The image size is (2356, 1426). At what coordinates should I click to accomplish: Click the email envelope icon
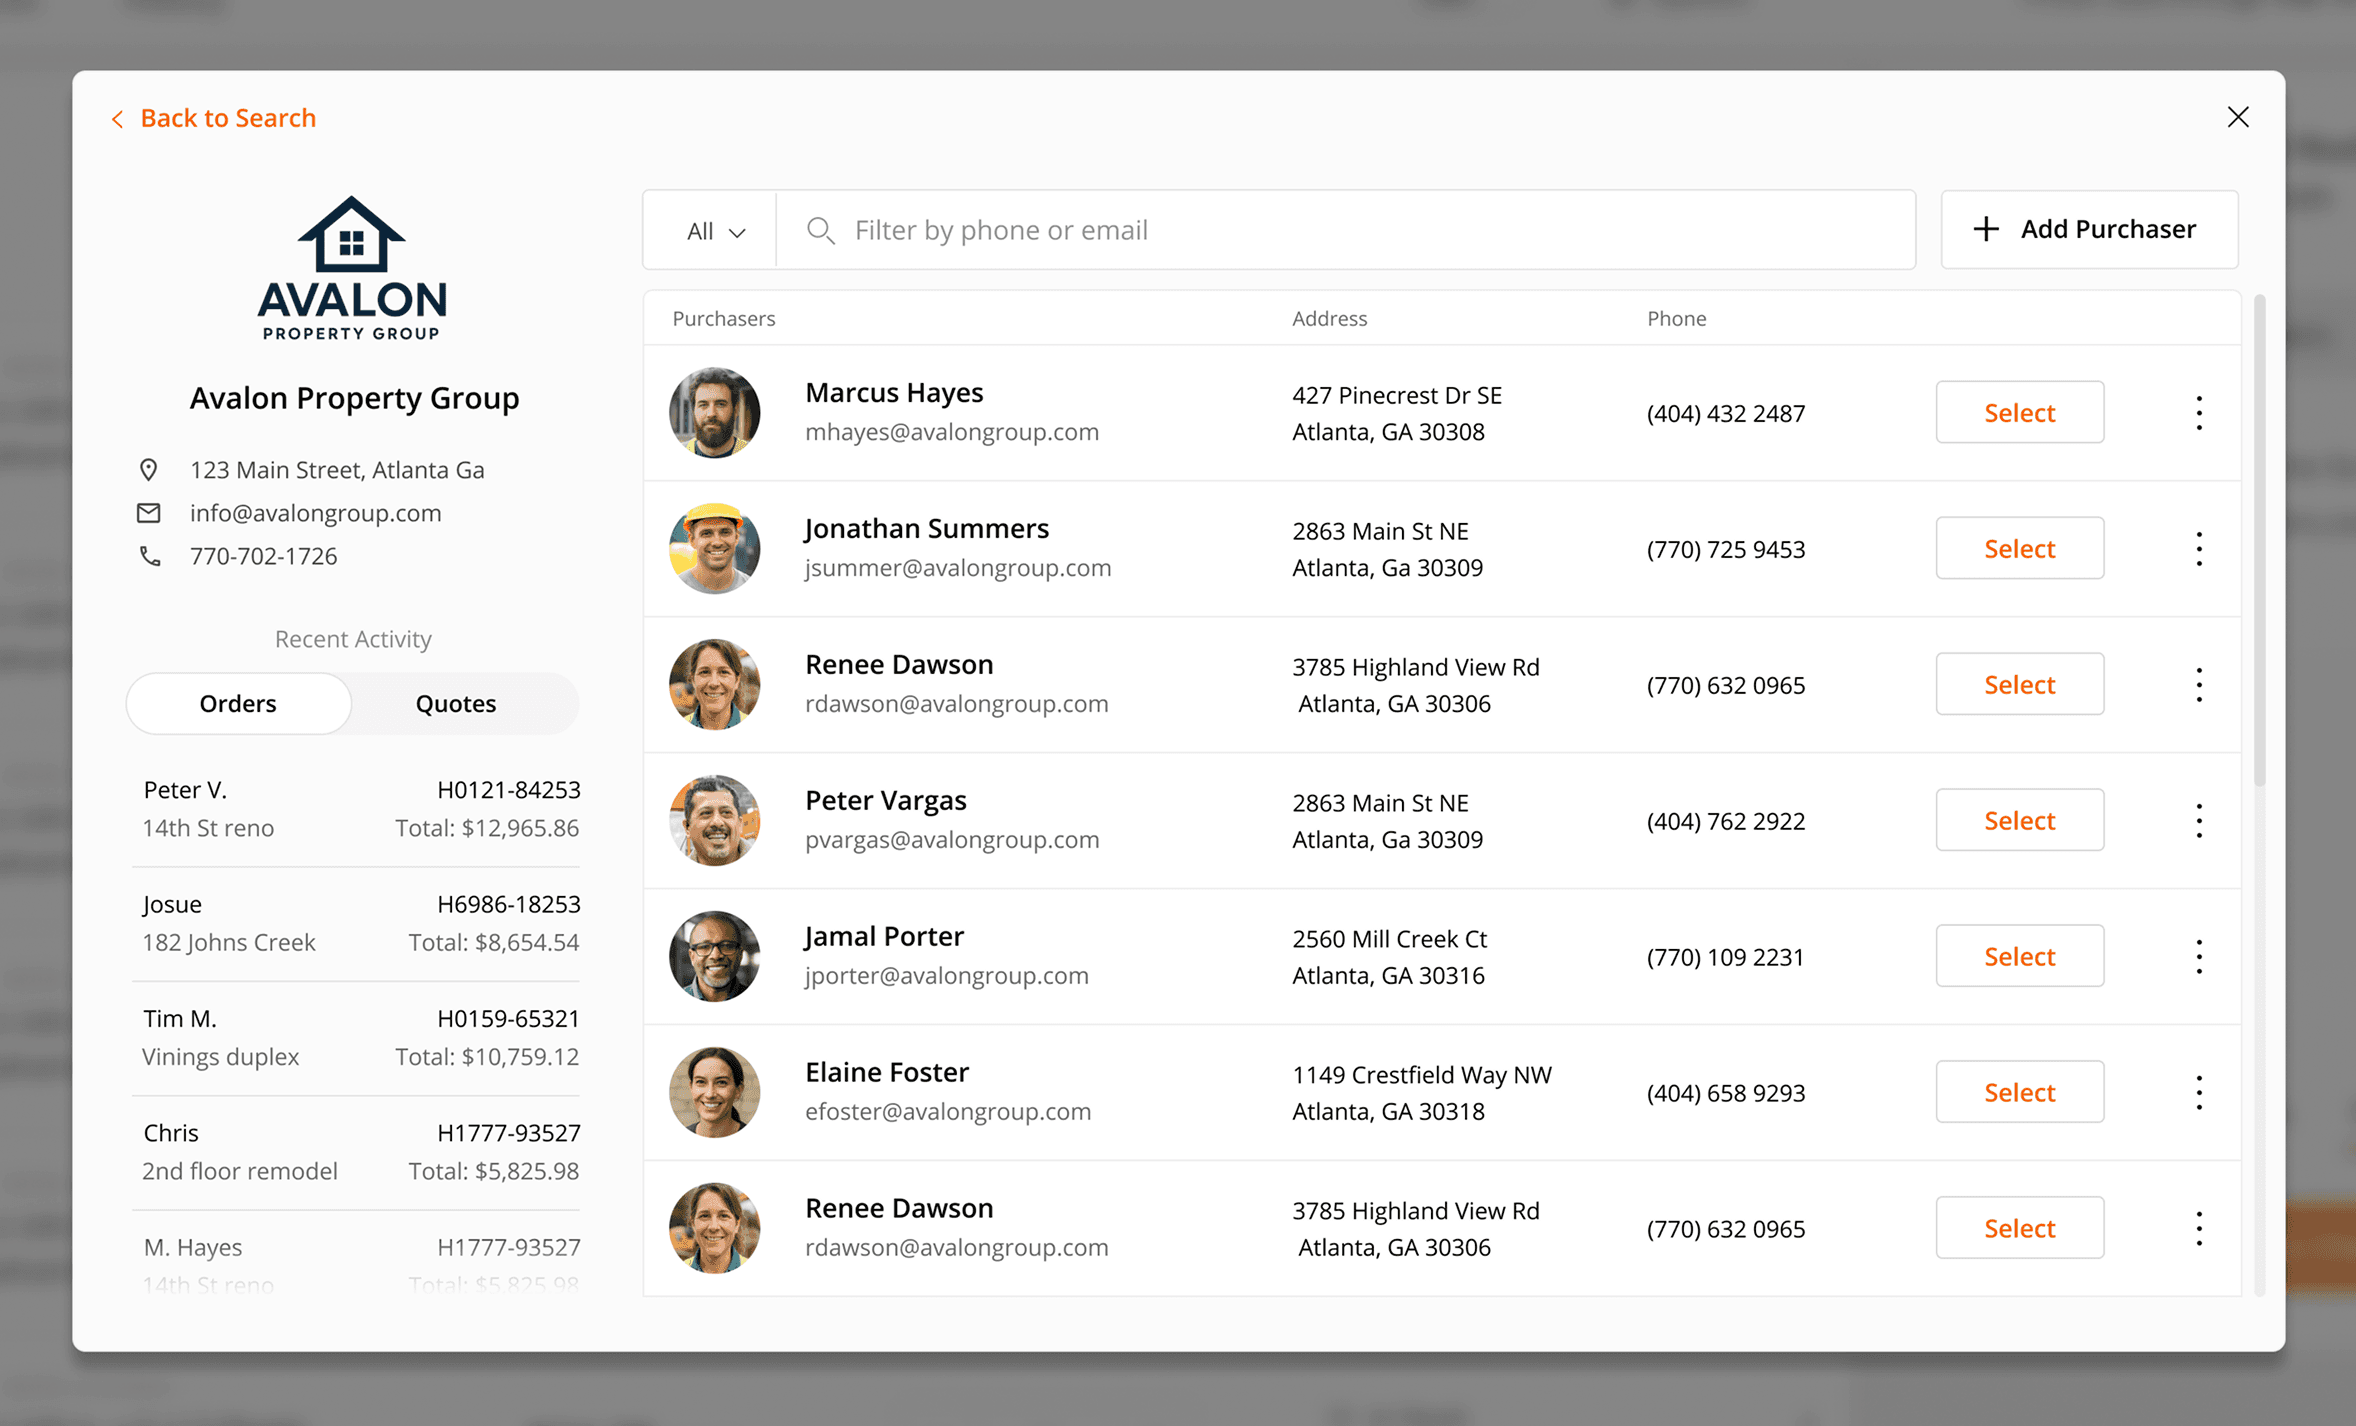tap(149, 513)
